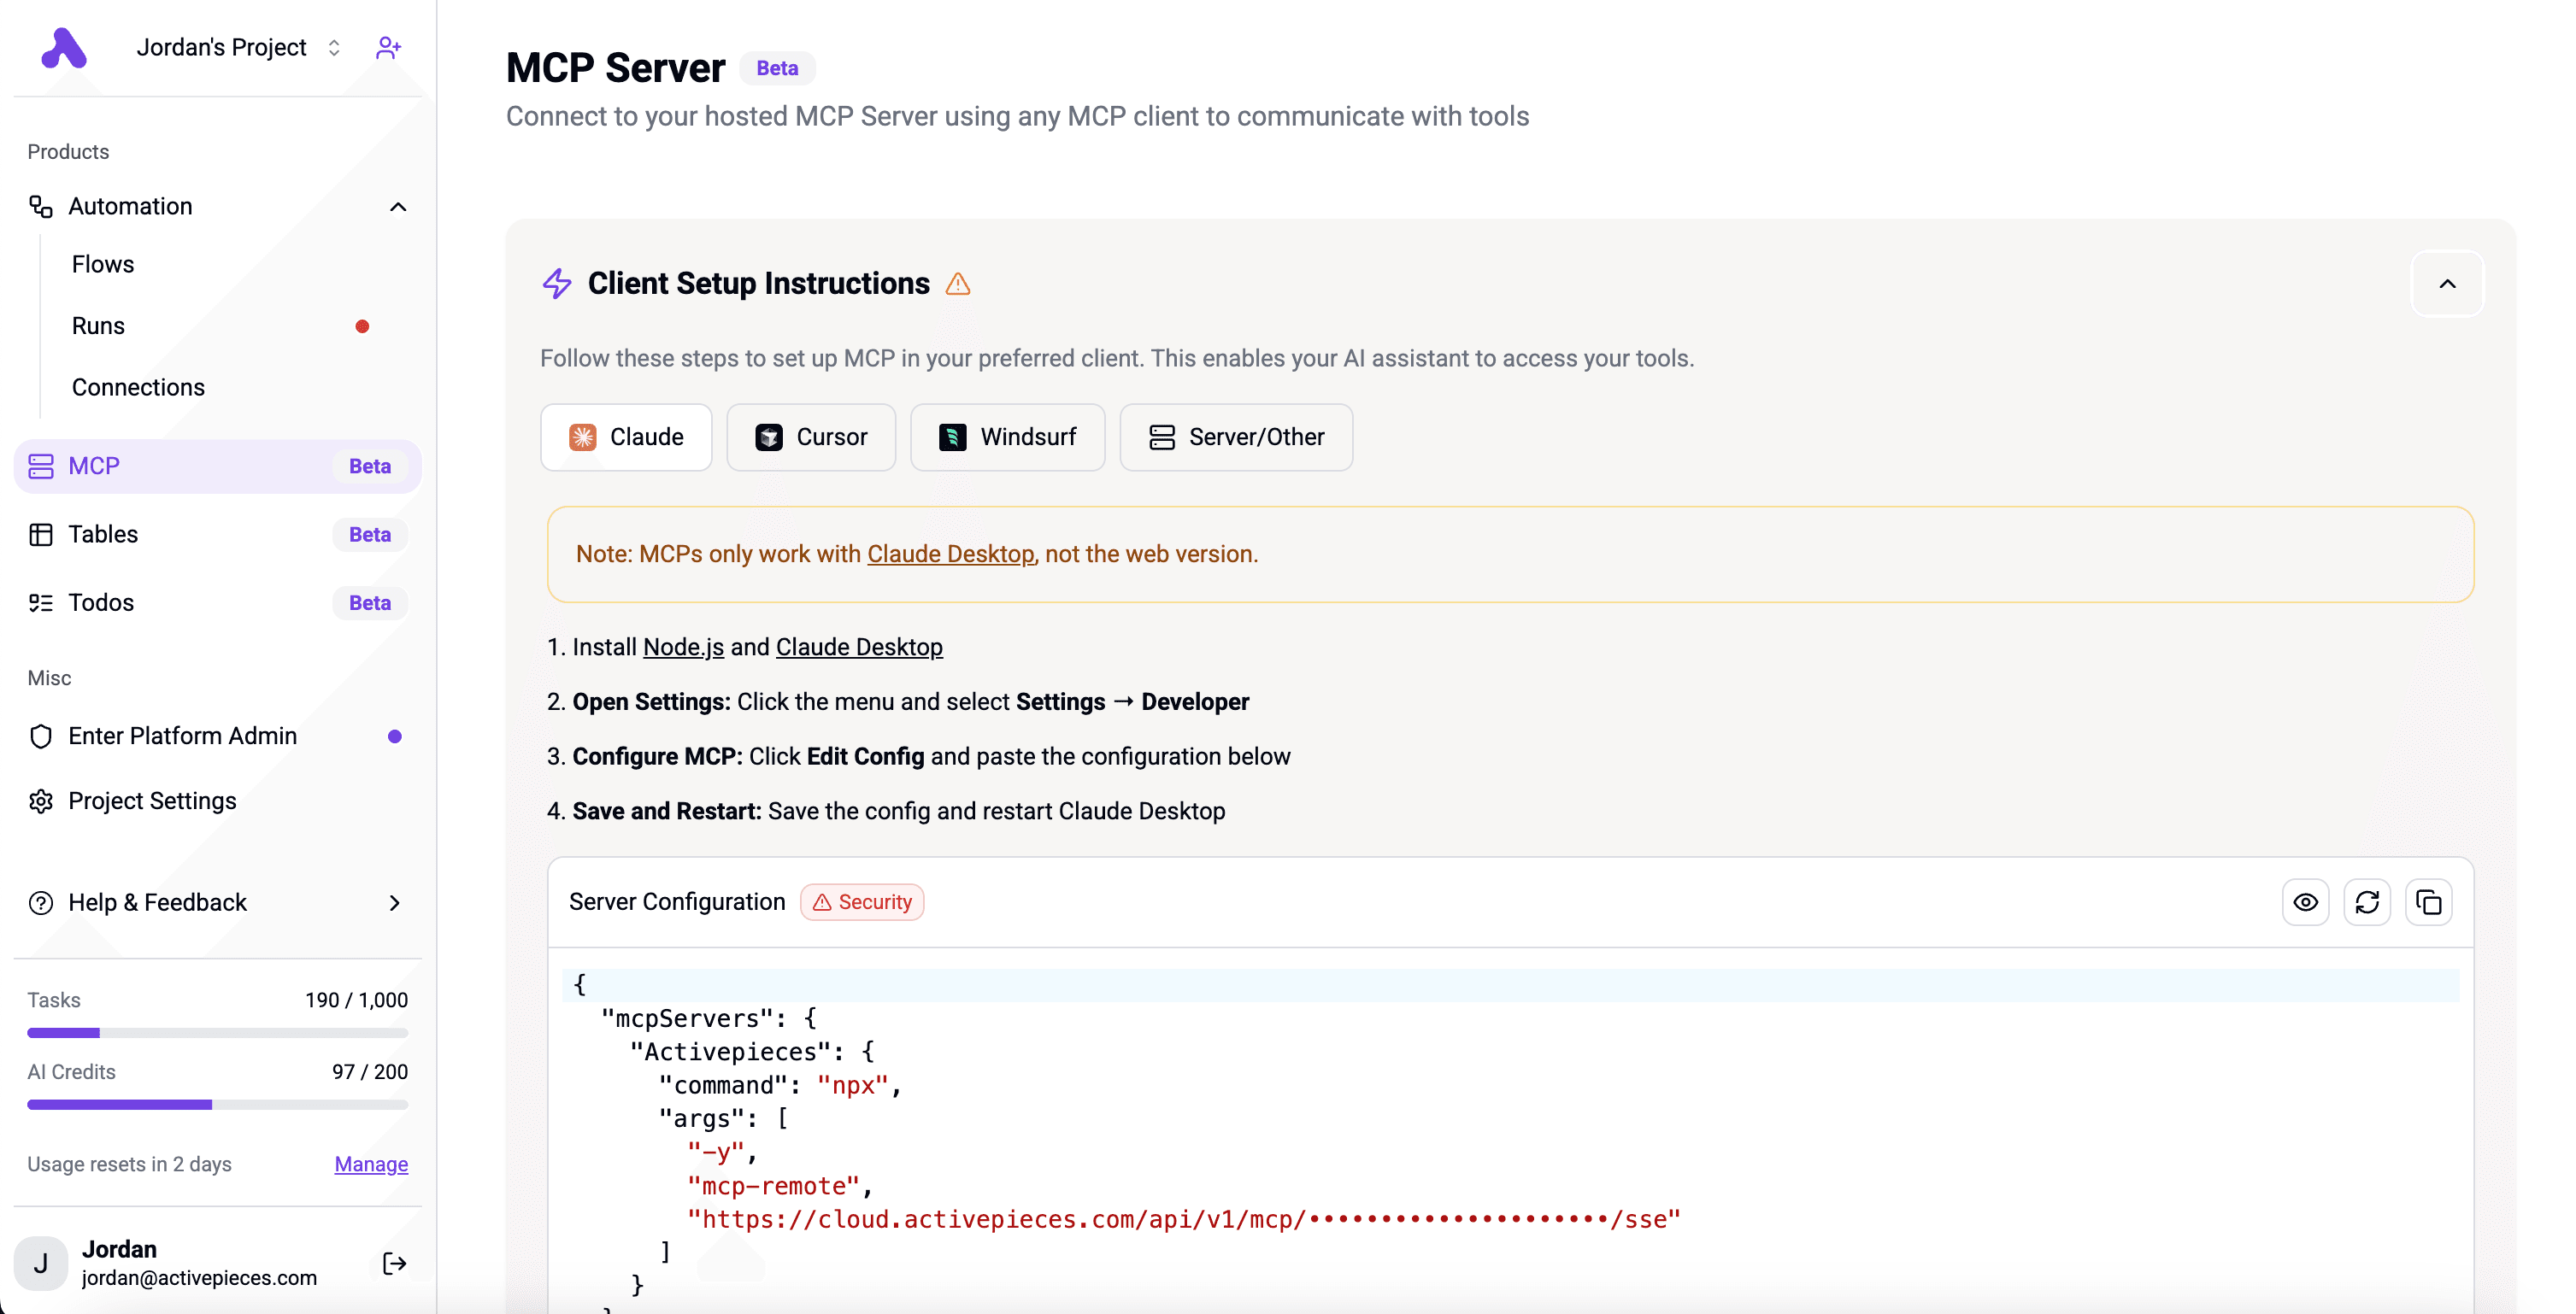
Task: Click the MCP server icon in sidebar
Action: click(x=41, y=466)
